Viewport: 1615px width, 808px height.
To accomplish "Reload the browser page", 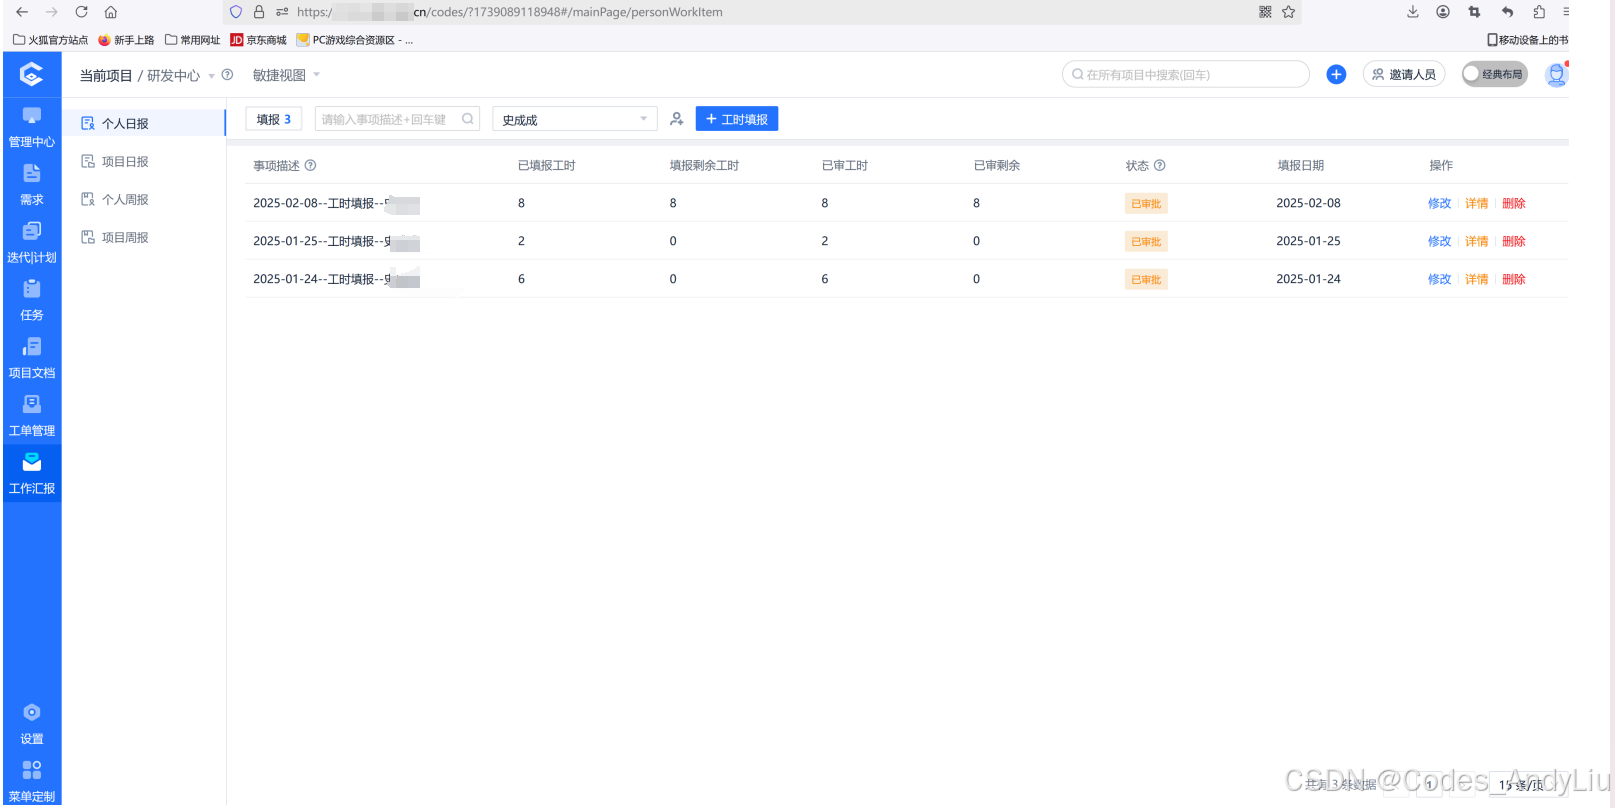I will 81,12.
